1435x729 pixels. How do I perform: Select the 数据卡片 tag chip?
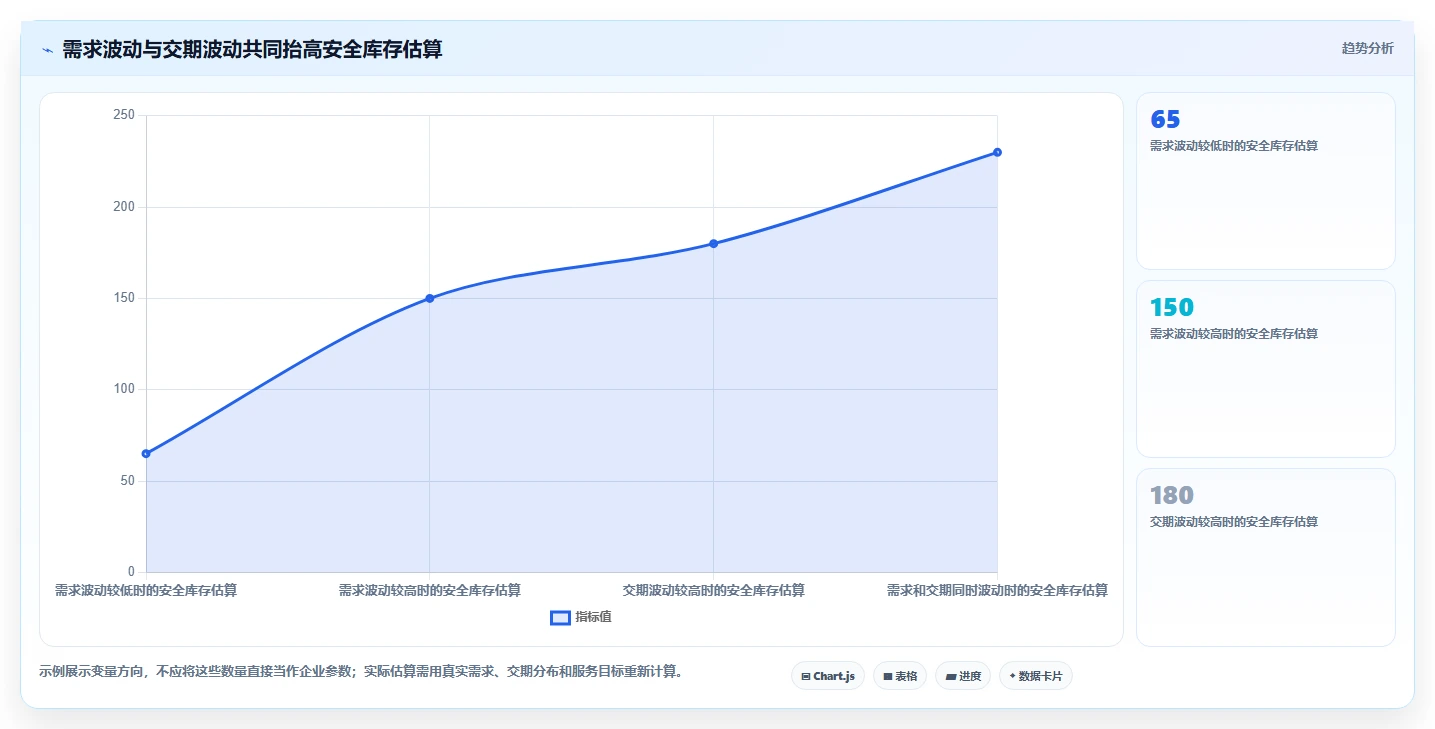tap(1036, 676)
